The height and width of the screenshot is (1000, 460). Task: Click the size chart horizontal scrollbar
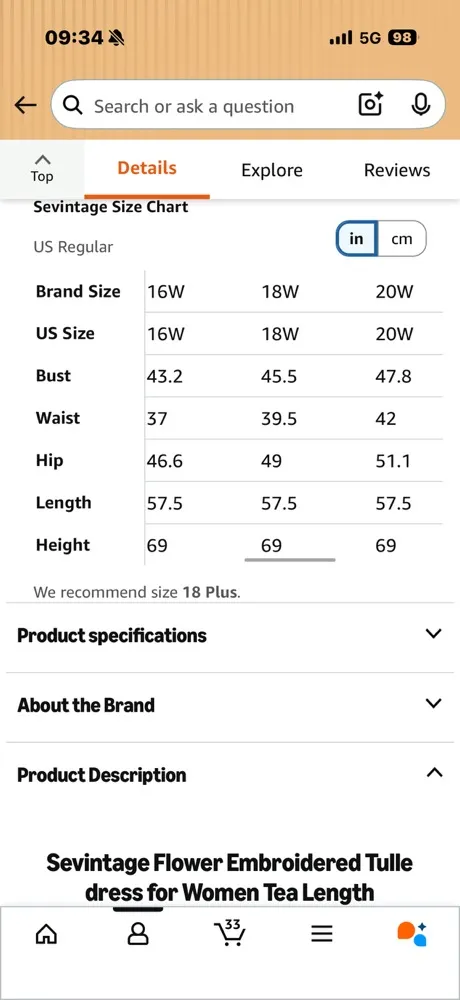(x=290, y=561)
